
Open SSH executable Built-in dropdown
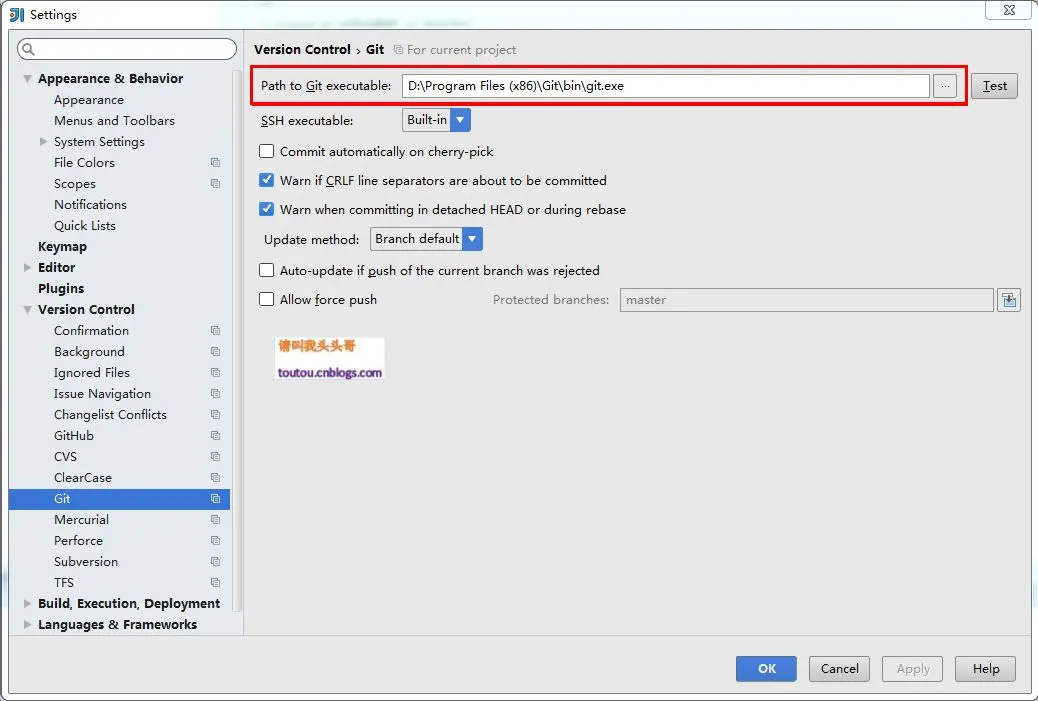(436, 120)
